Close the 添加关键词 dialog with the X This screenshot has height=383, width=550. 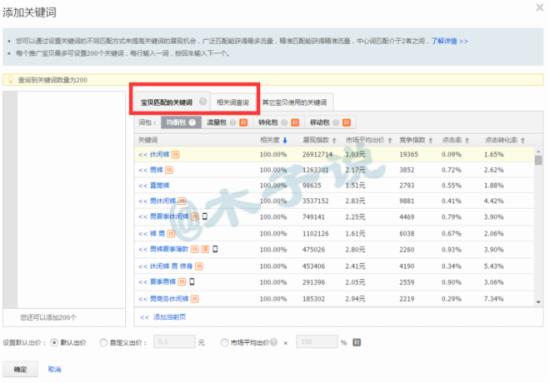pos(540,7)
